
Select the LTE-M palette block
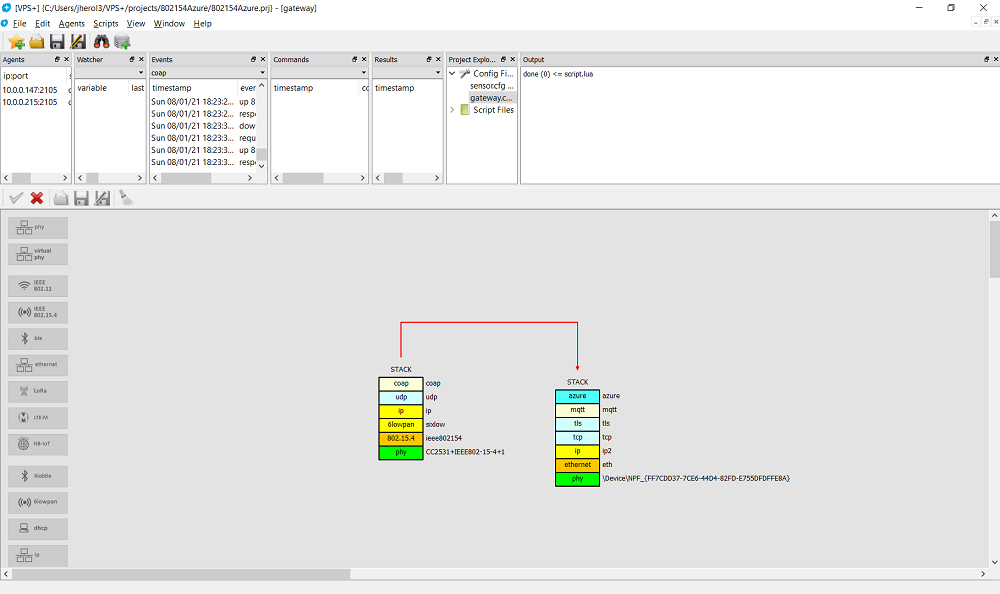39,416
